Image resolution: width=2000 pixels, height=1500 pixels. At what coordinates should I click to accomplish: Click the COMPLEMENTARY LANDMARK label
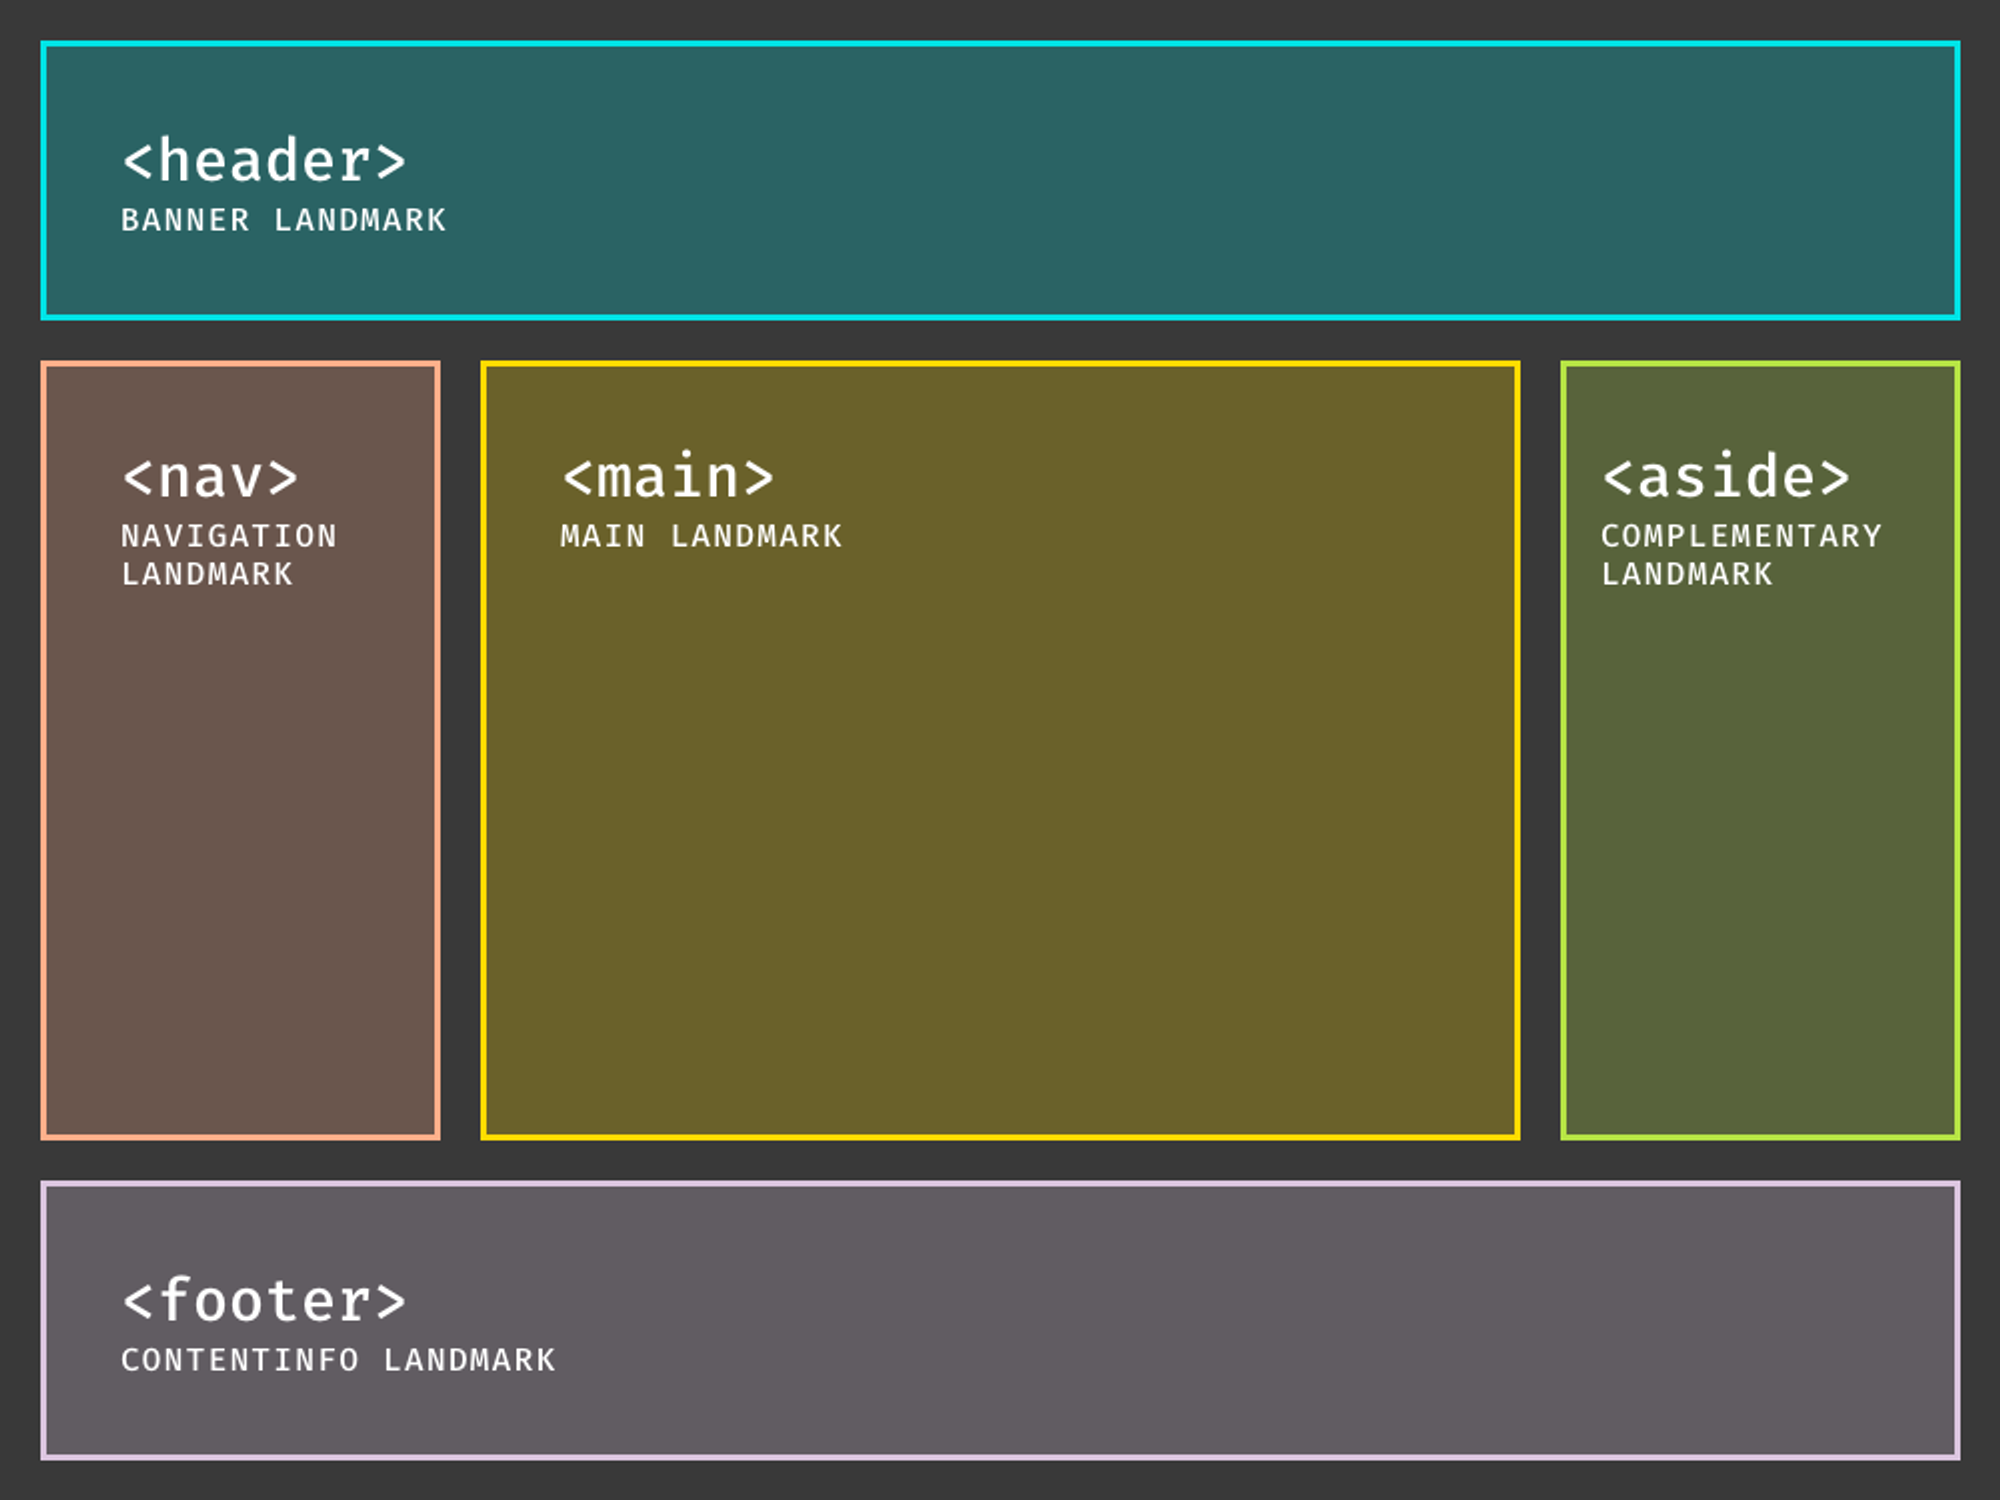(x=1740, y=555)
